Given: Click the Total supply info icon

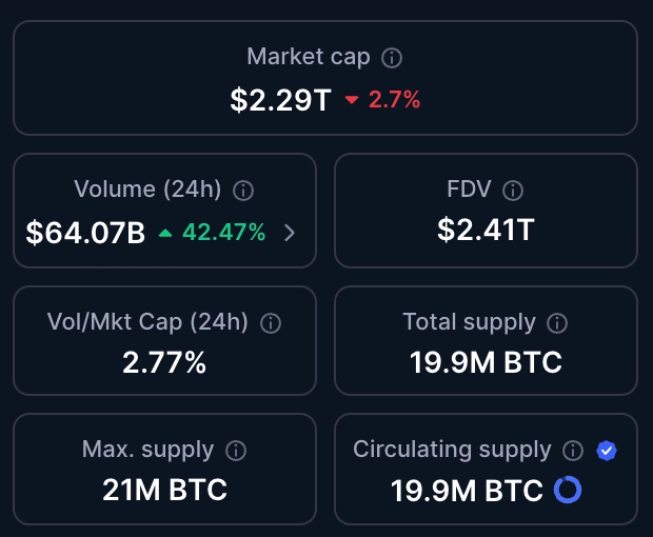Looking at the screenshot, I should tap(557, 323).
